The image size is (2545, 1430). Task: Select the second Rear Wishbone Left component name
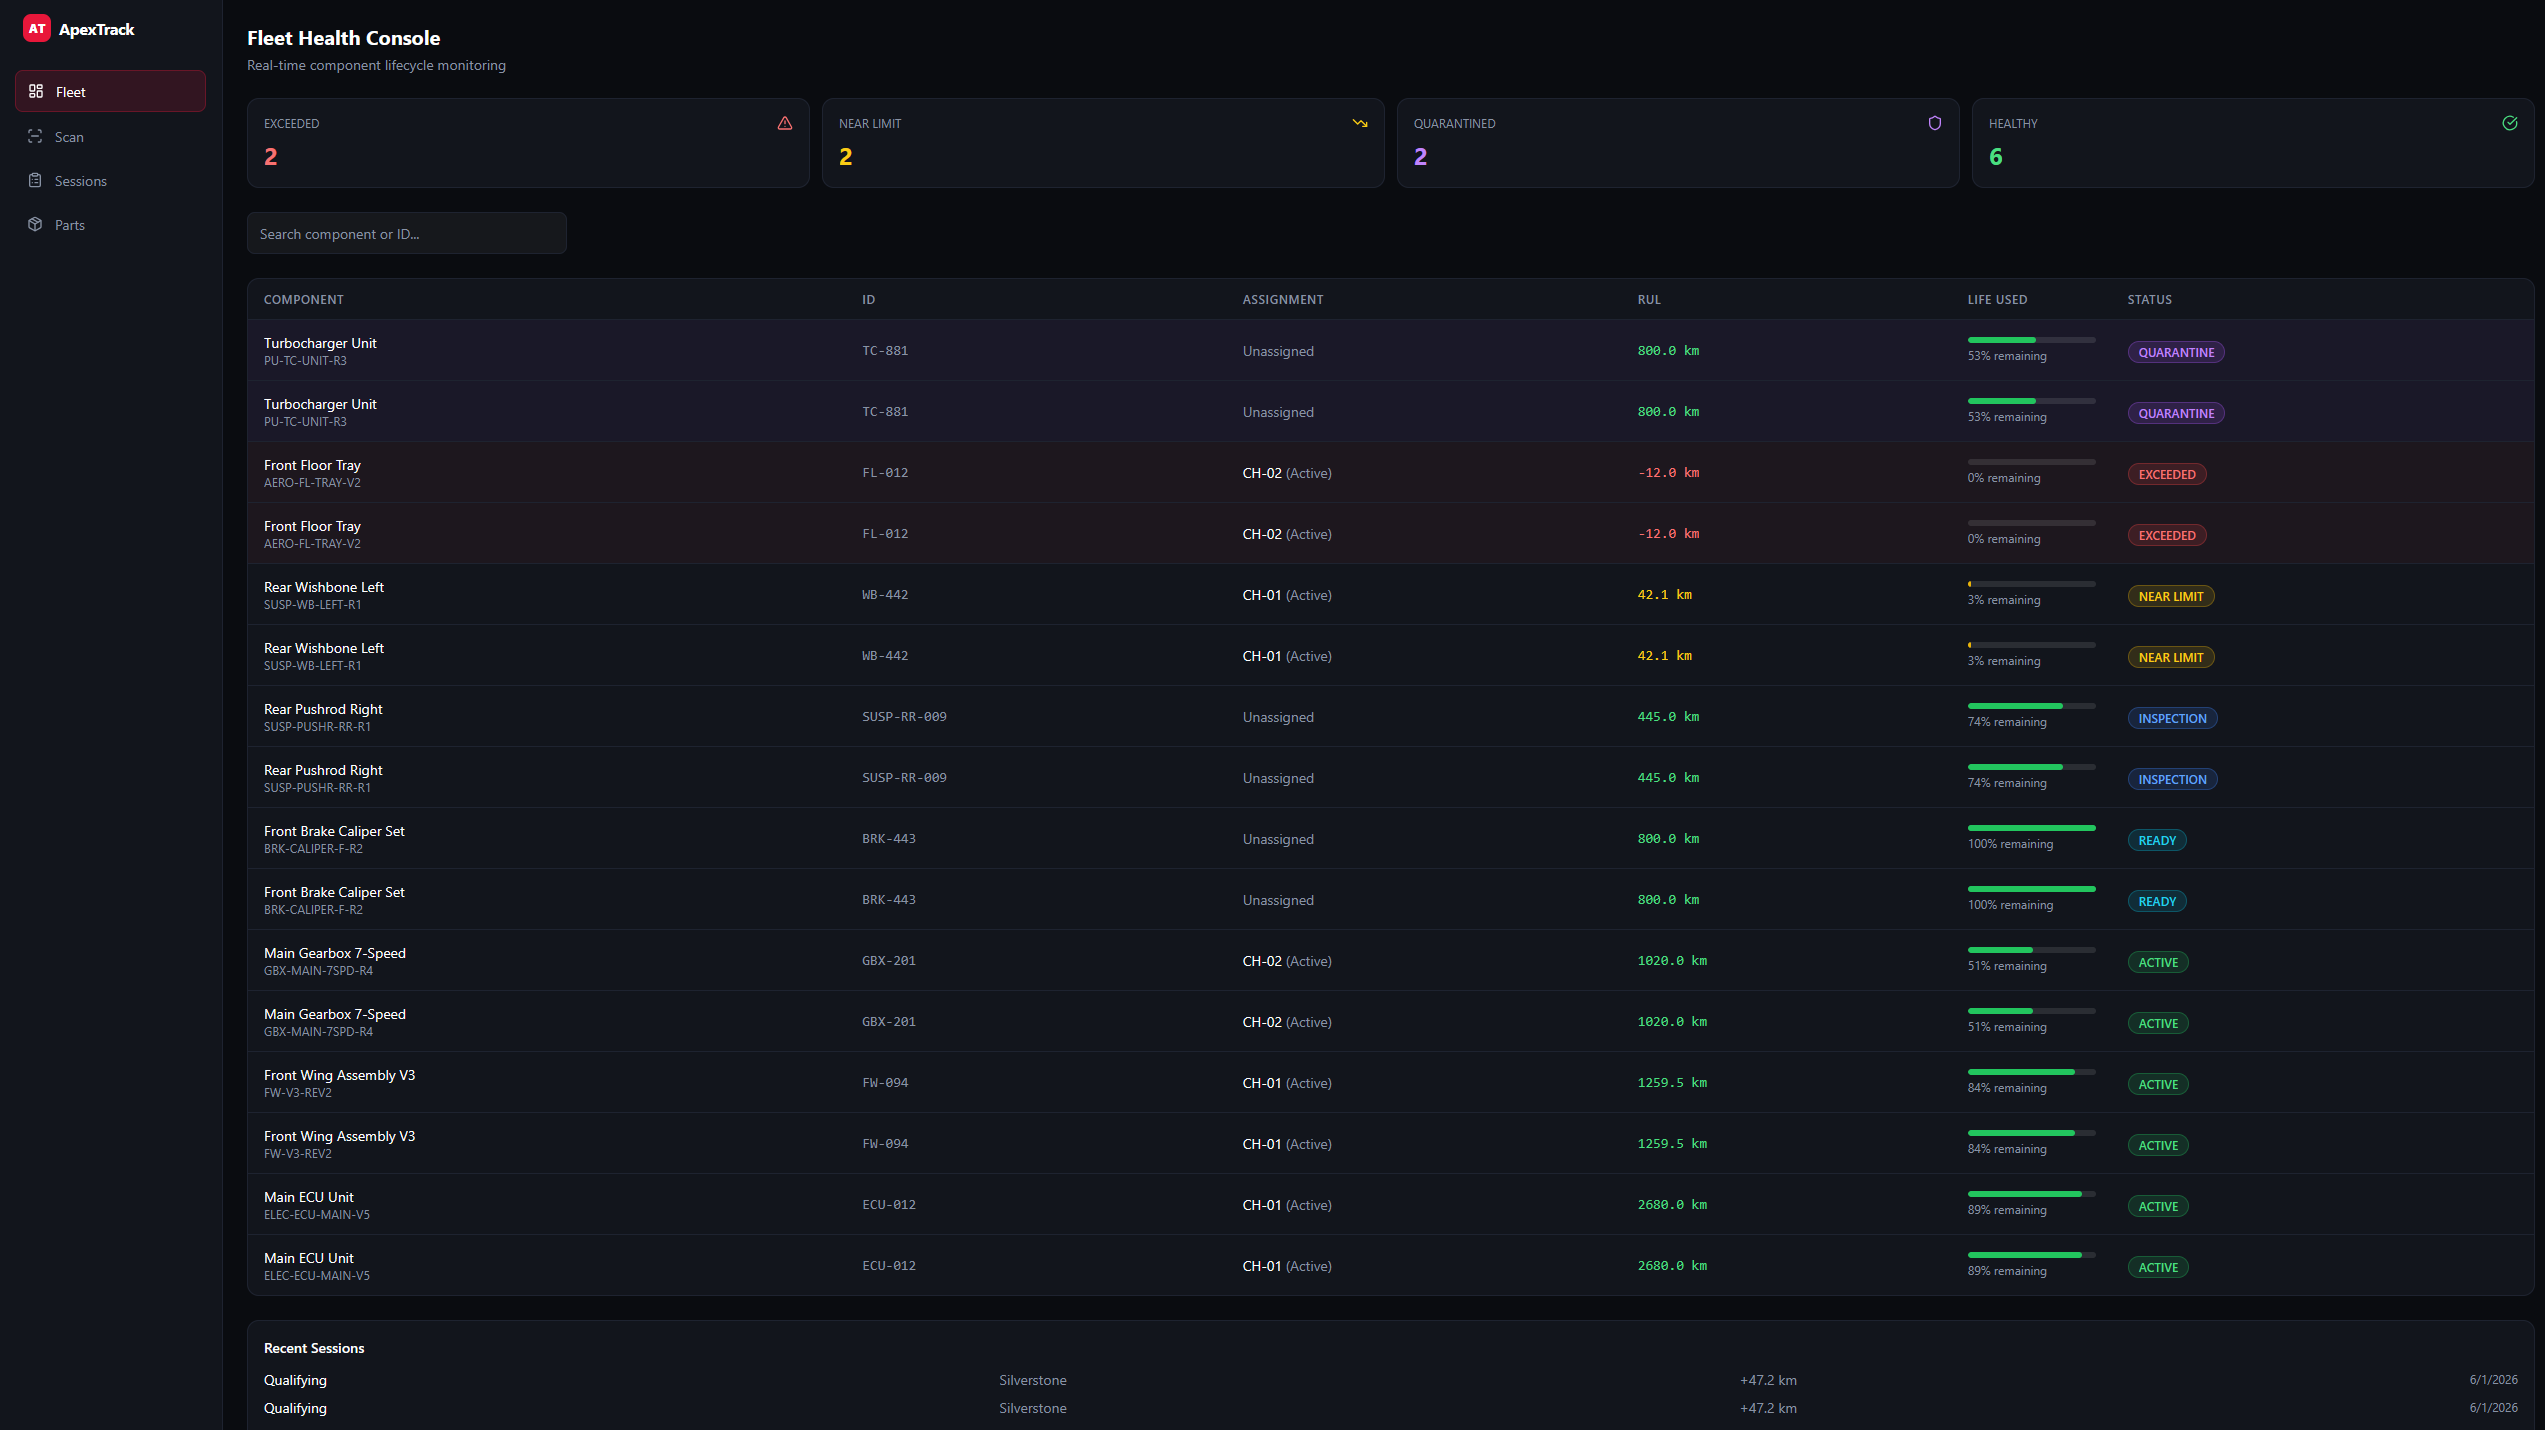click(x=324, y=648)
